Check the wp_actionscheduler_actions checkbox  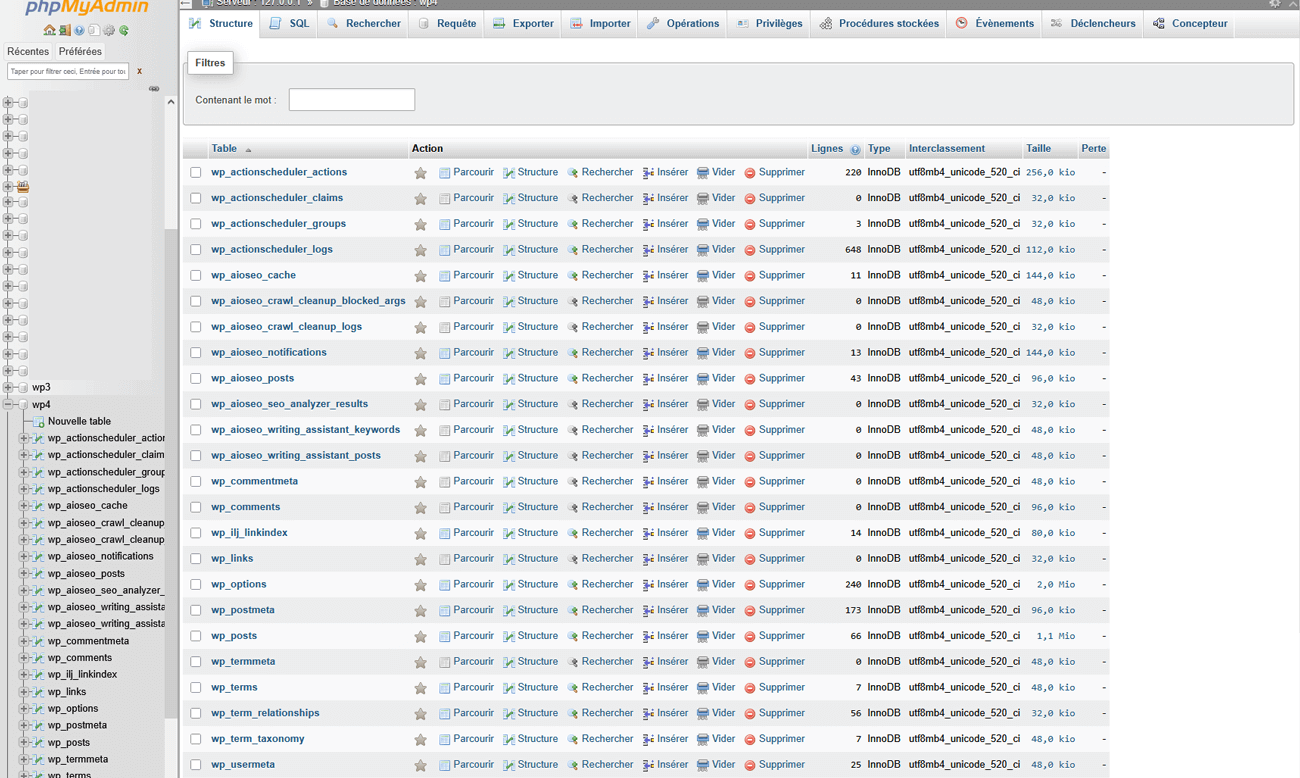pos(196,173)
